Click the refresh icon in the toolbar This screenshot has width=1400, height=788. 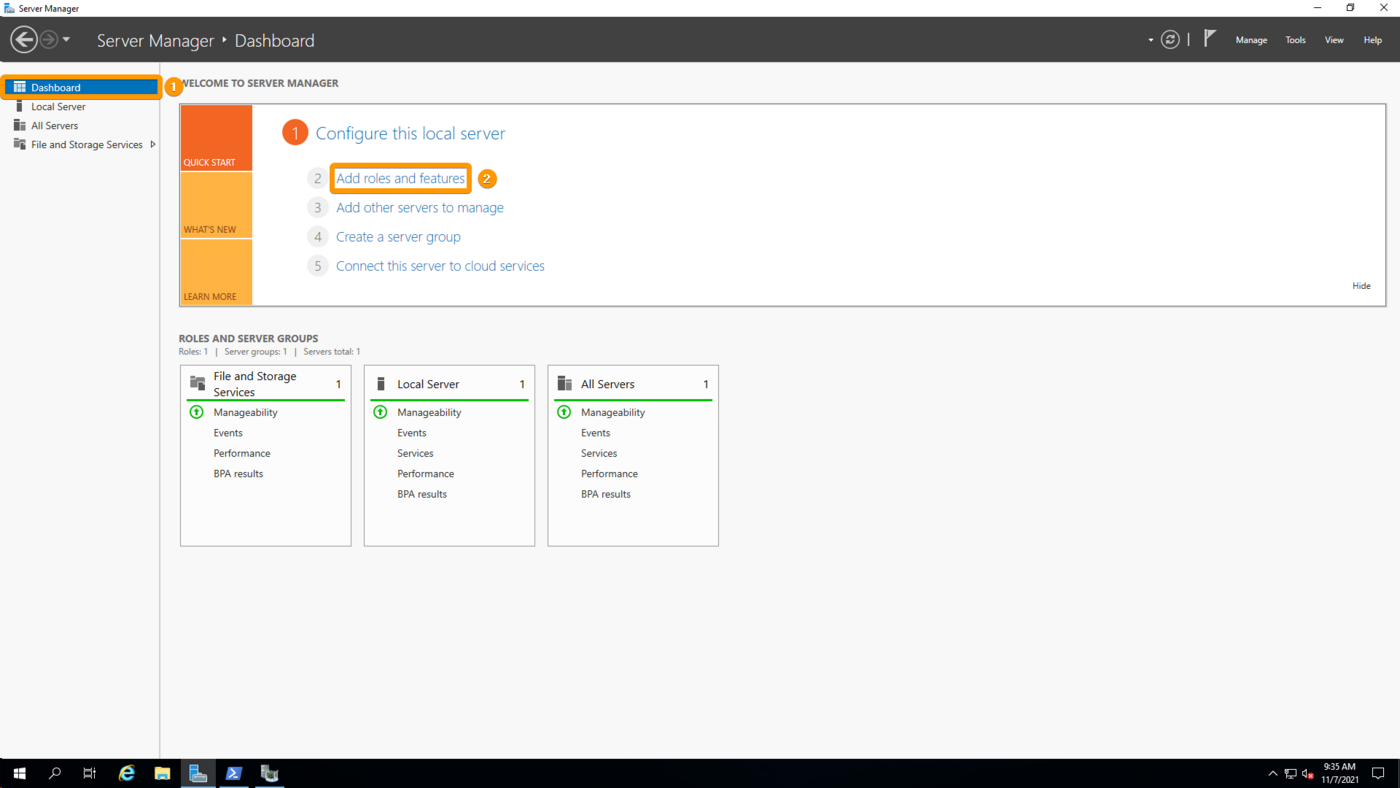tap(1170, 39)
